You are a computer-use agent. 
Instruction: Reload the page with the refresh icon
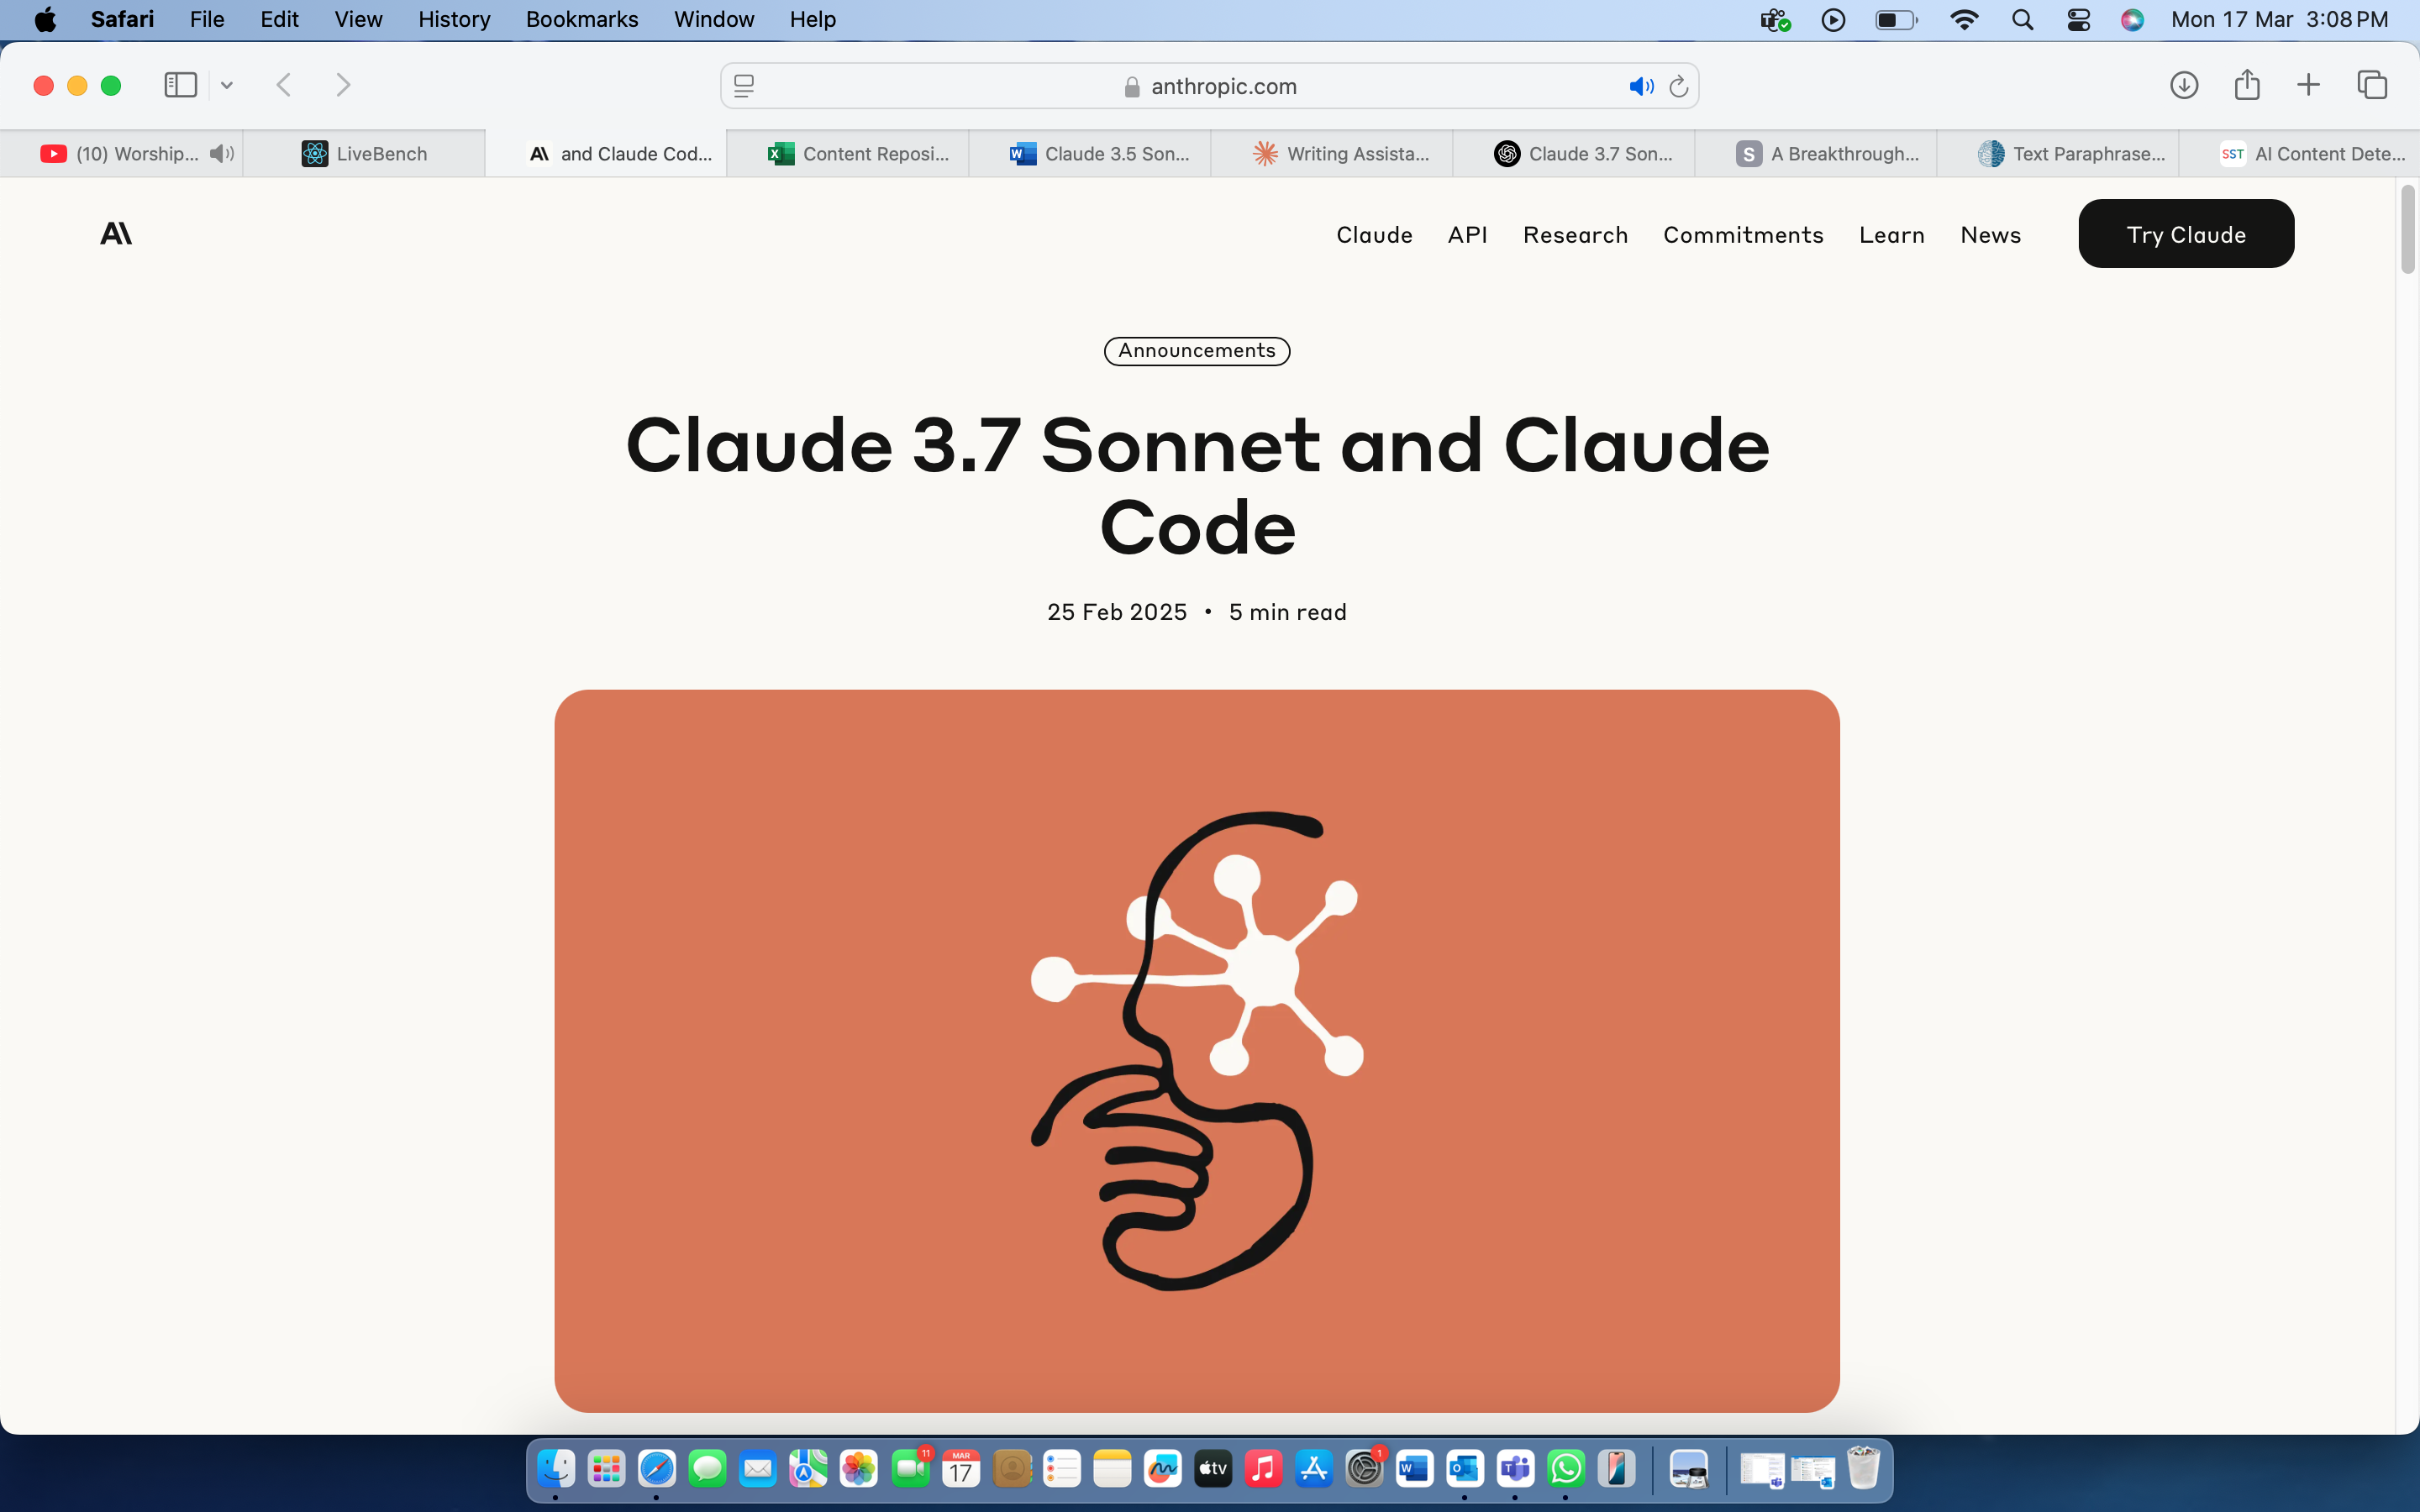1679,86
